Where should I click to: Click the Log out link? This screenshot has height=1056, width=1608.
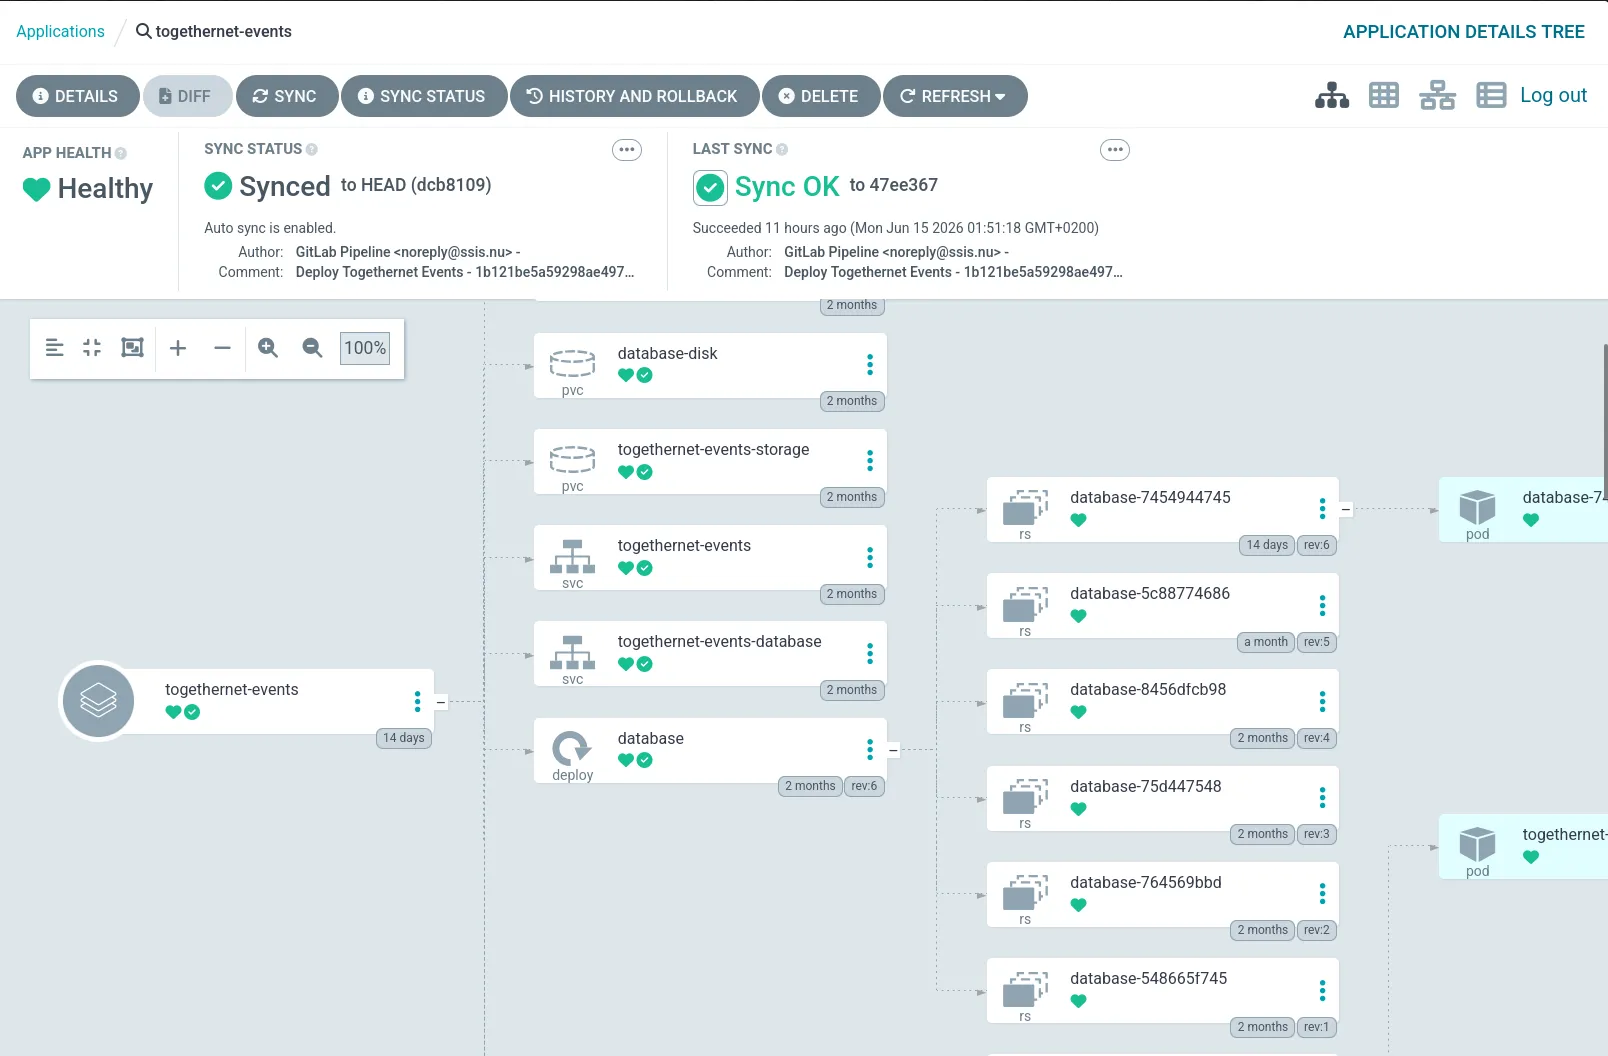coord(1553,95)
